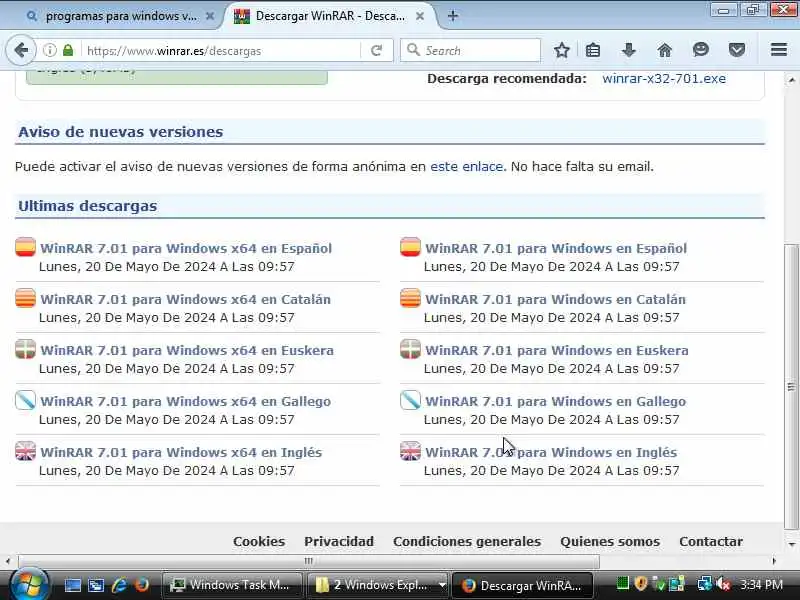Screen dimensions: 800x600
Task: Open WinRAR 7.01 para Windows en Catalán
Action: click(555, 299)
